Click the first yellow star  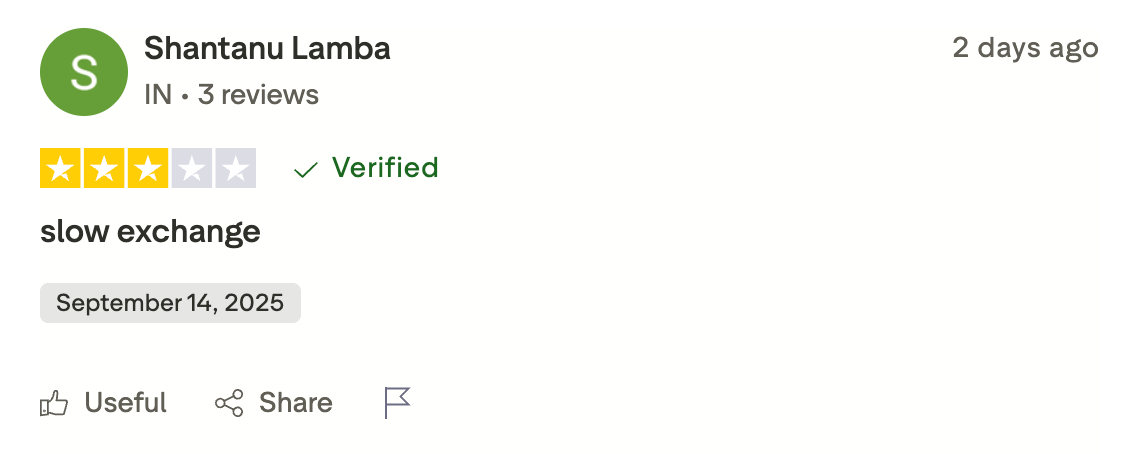click(x=61, y=169)
